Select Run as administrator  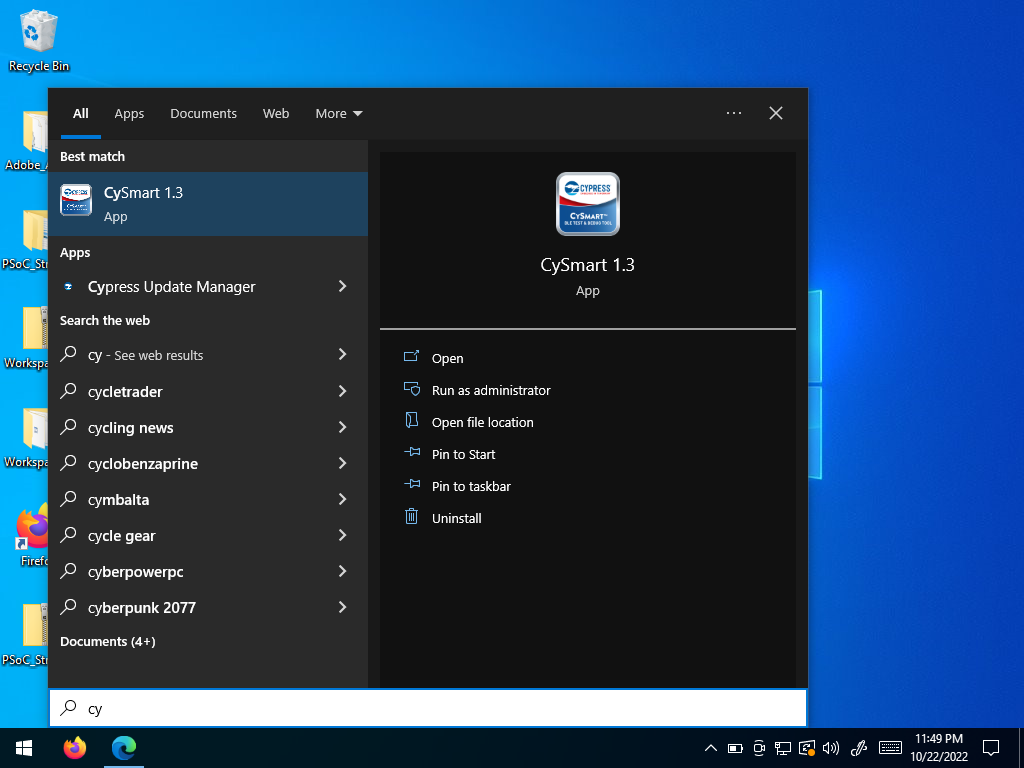click(x=491, y=391)
